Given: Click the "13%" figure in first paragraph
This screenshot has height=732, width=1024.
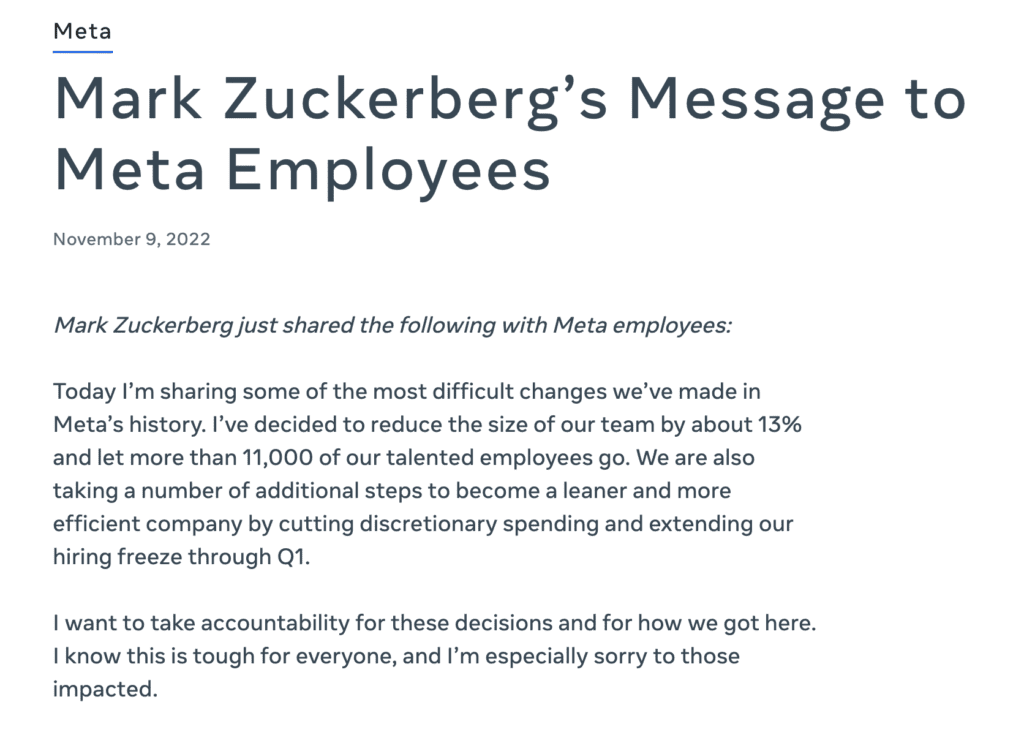Looking at the screenshot, I should tap(780, 424).
